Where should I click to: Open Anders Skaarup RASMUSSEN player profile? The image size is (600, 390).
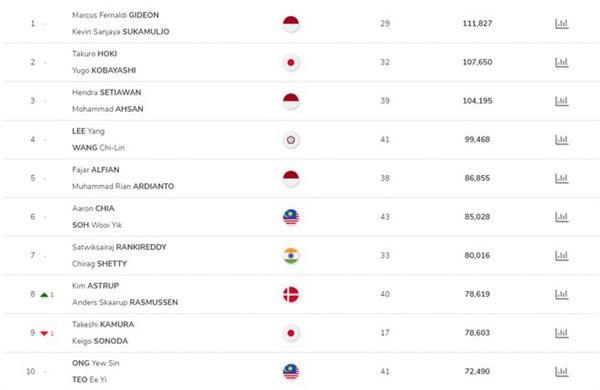pos(125,302)
